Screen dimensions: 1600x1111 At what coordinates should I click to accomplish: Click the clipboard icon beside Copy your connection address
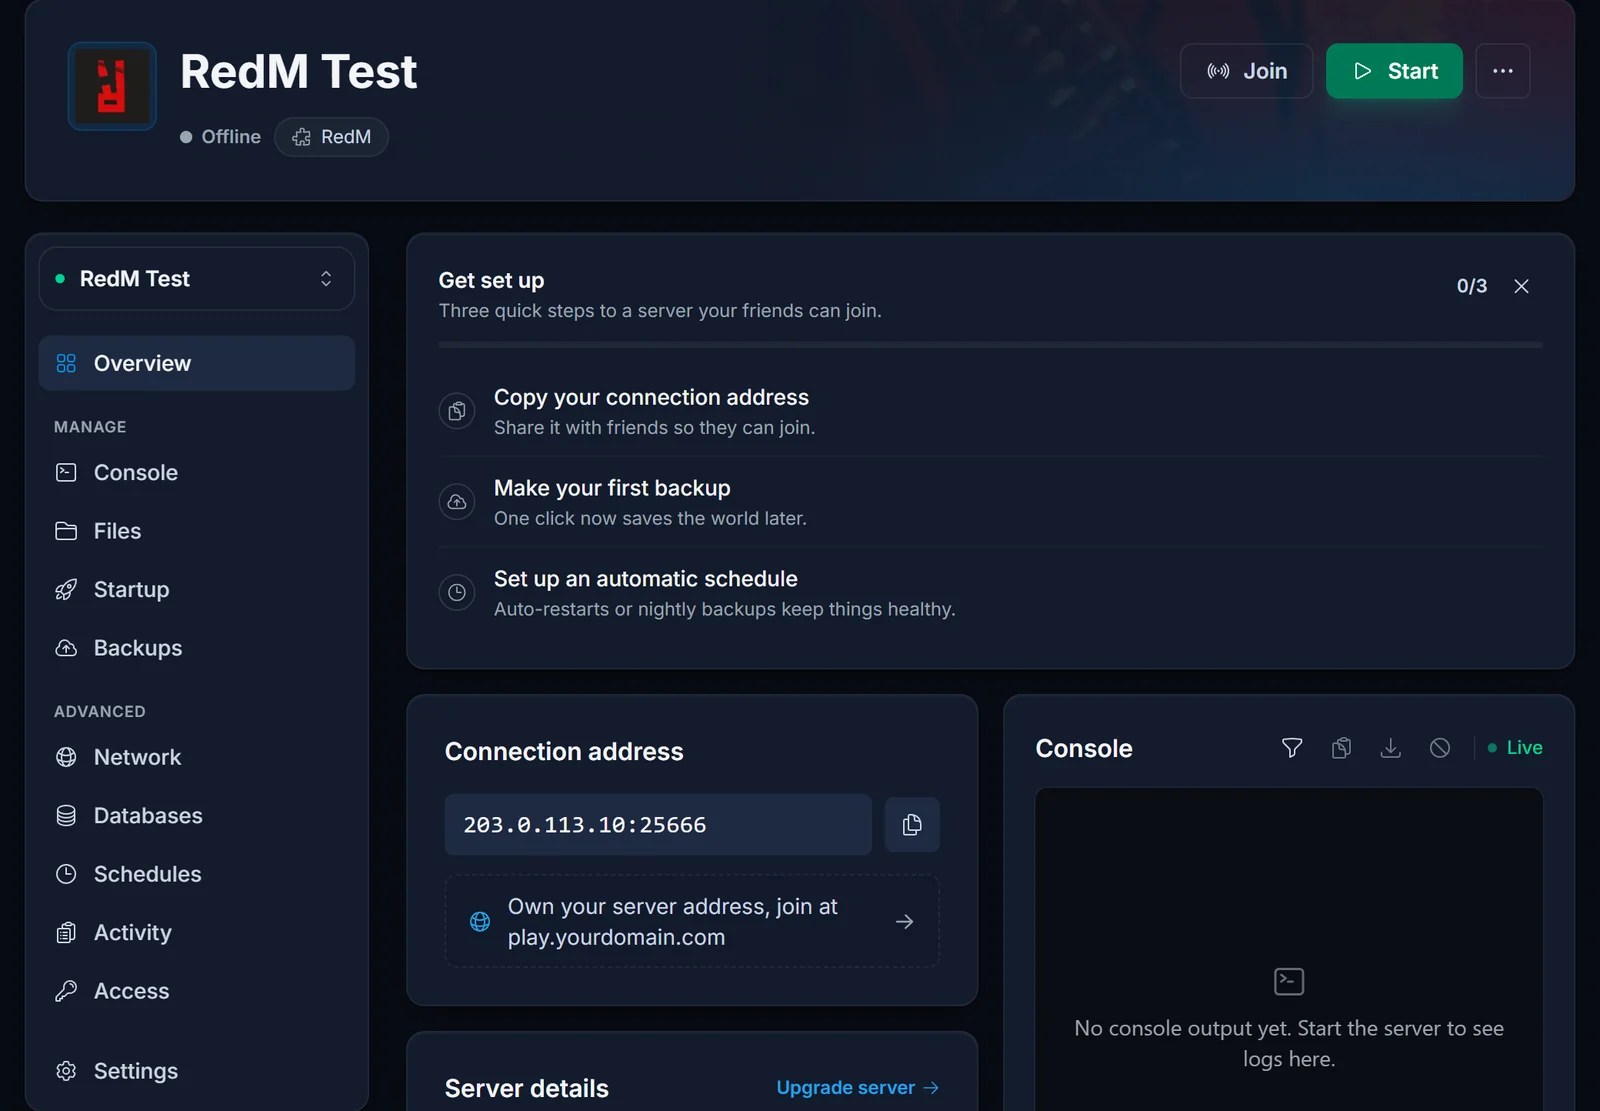(x=457, y=411)
